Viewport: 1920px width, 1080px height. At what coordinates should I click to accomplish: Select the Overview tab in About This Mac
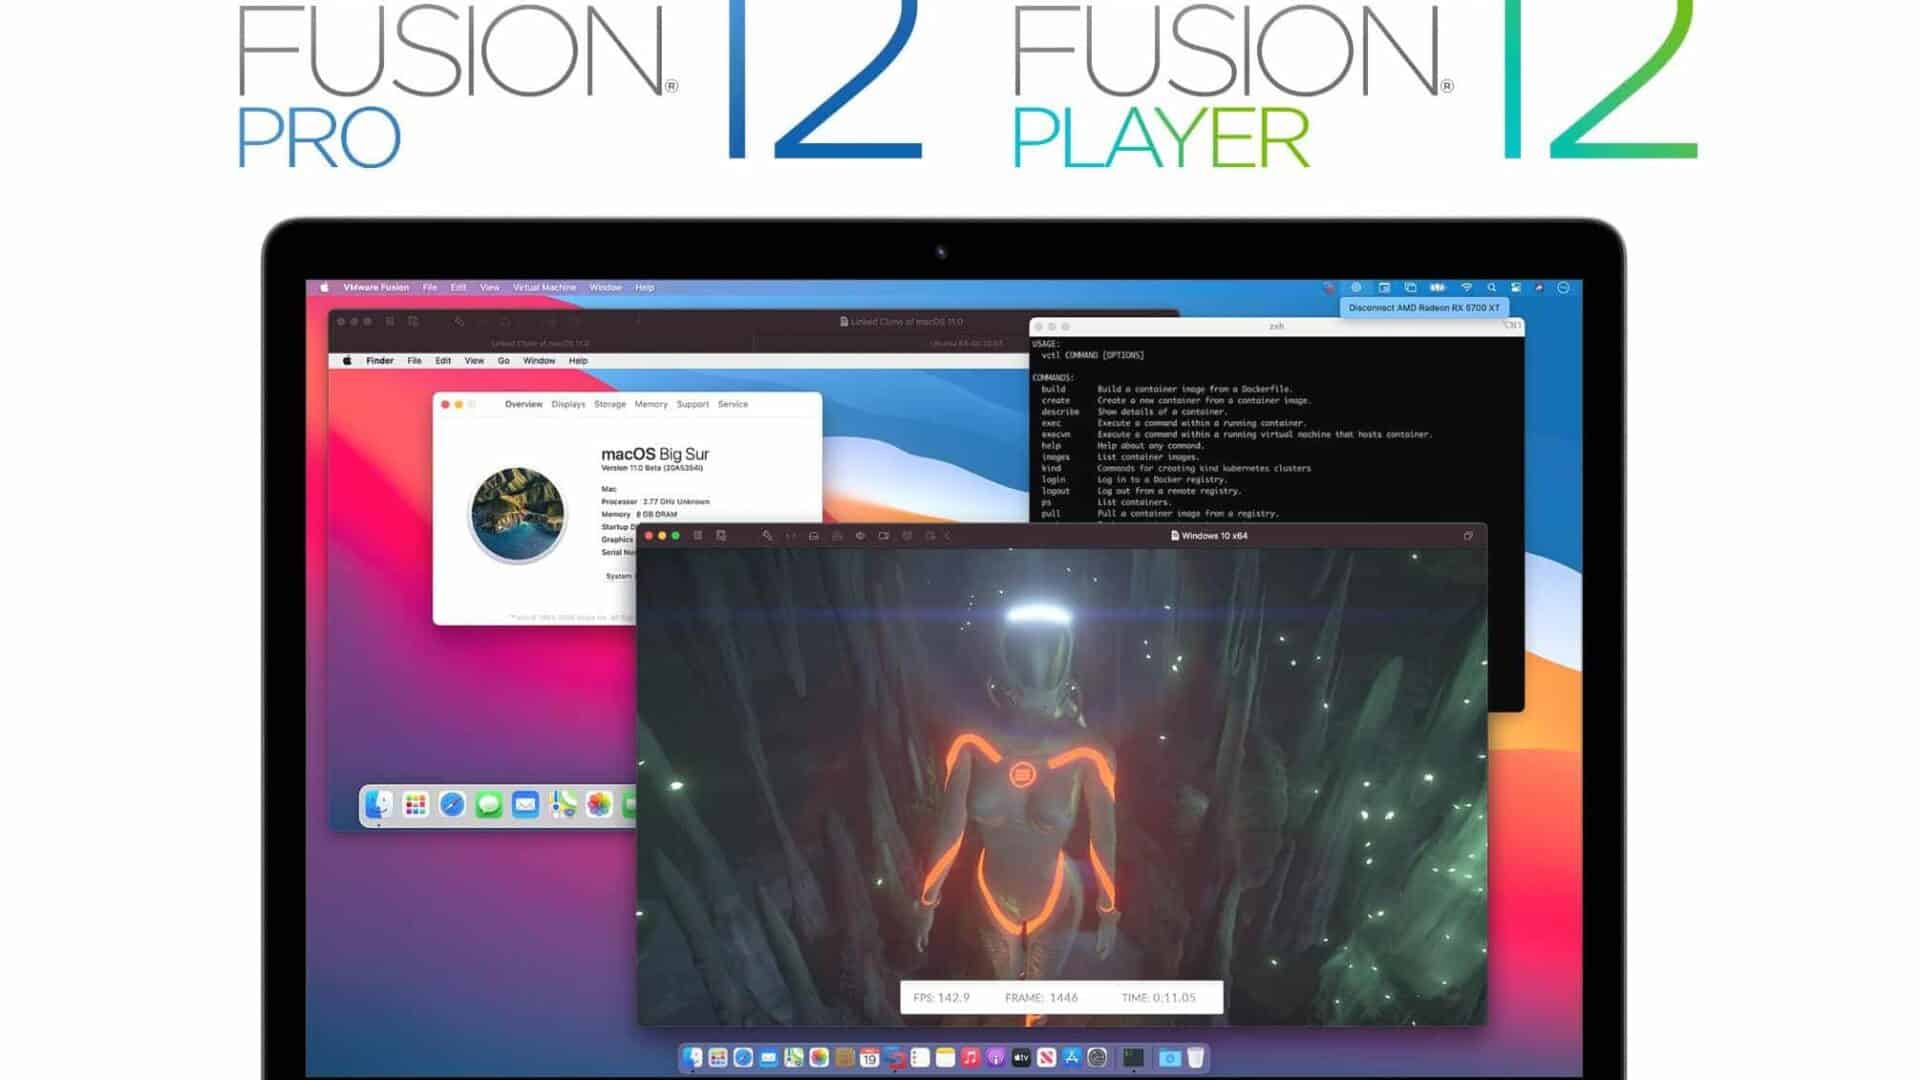[523, 404]
